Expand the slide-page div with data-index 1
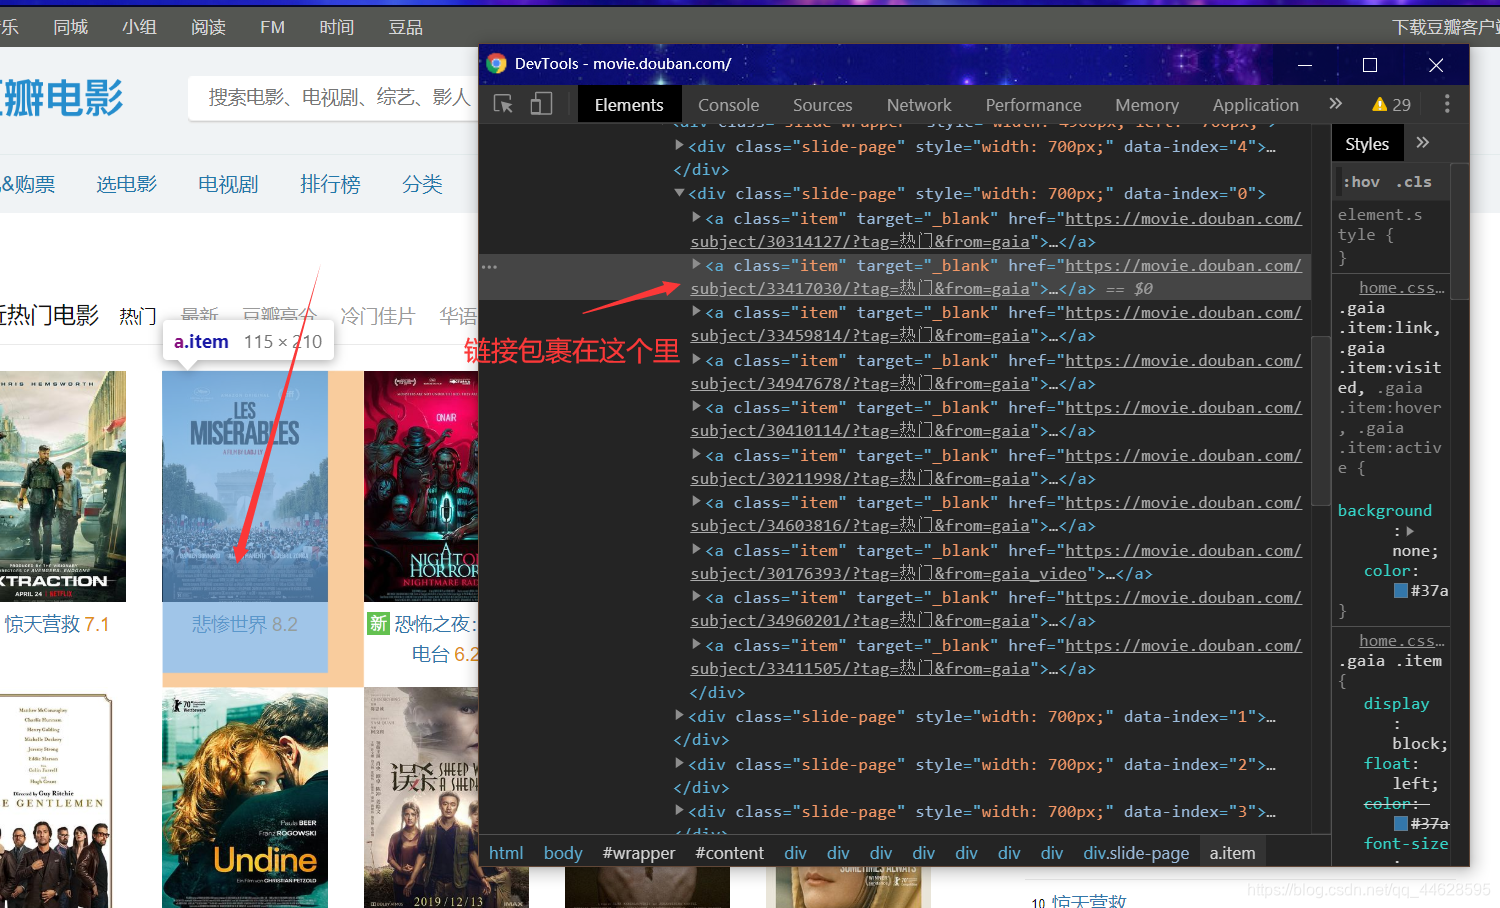Viewport: 1500px width, 908px height. click(x=680, y=716)
